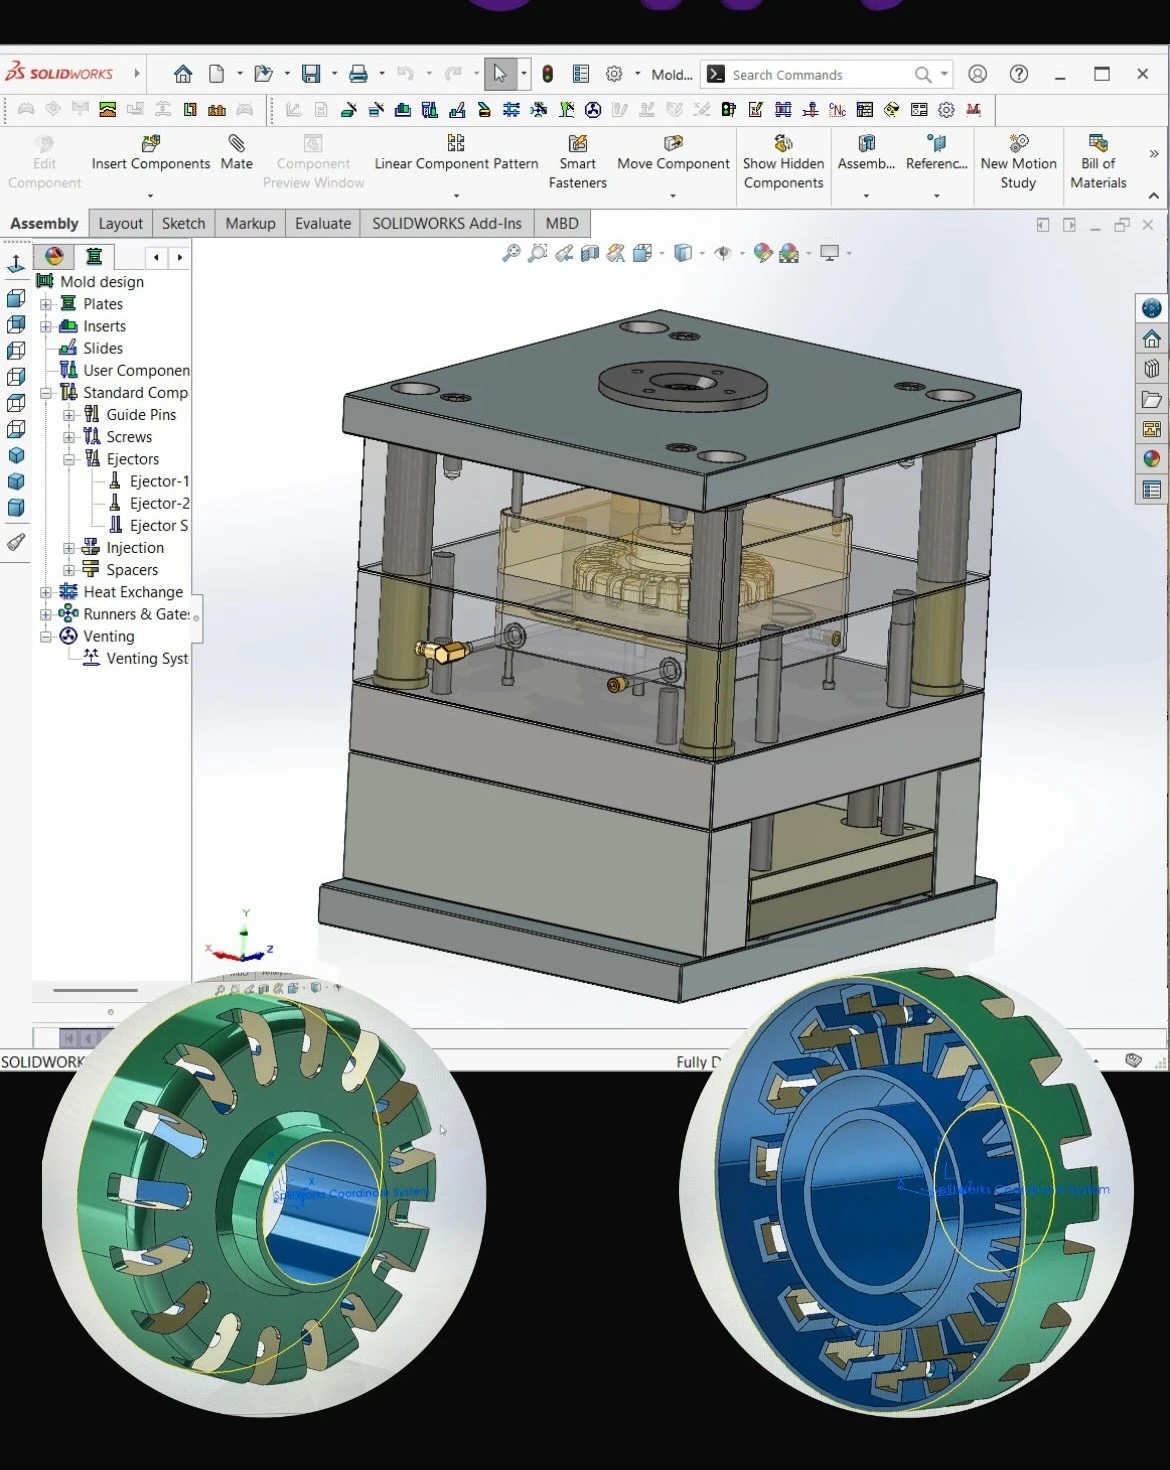Image resolution: width=1170 pixels, height=1470 pixels.
Task: Open Bill of Materials
Action: (x=1097, y=144)
